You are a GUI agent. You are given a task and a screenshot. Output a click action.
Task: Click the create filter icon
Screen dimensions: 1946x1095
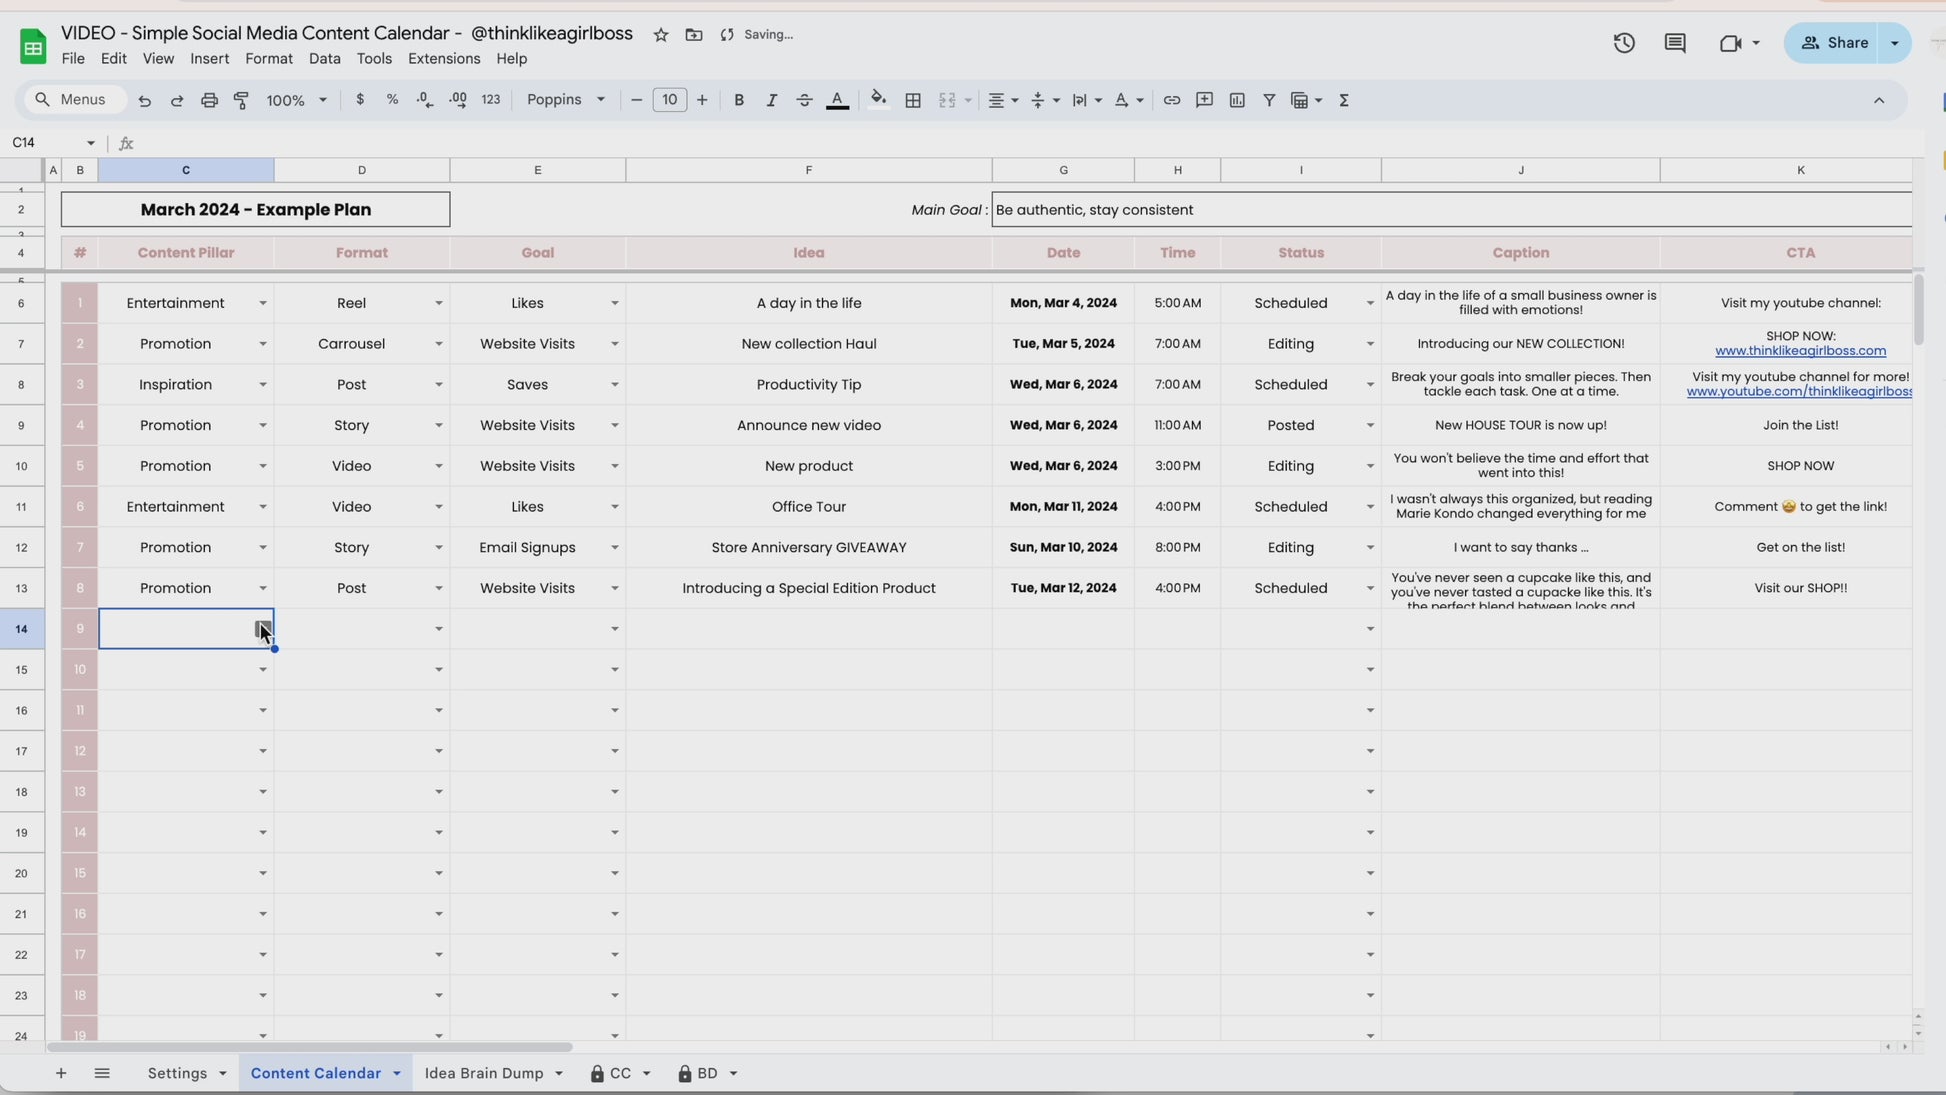(1268, 100)
